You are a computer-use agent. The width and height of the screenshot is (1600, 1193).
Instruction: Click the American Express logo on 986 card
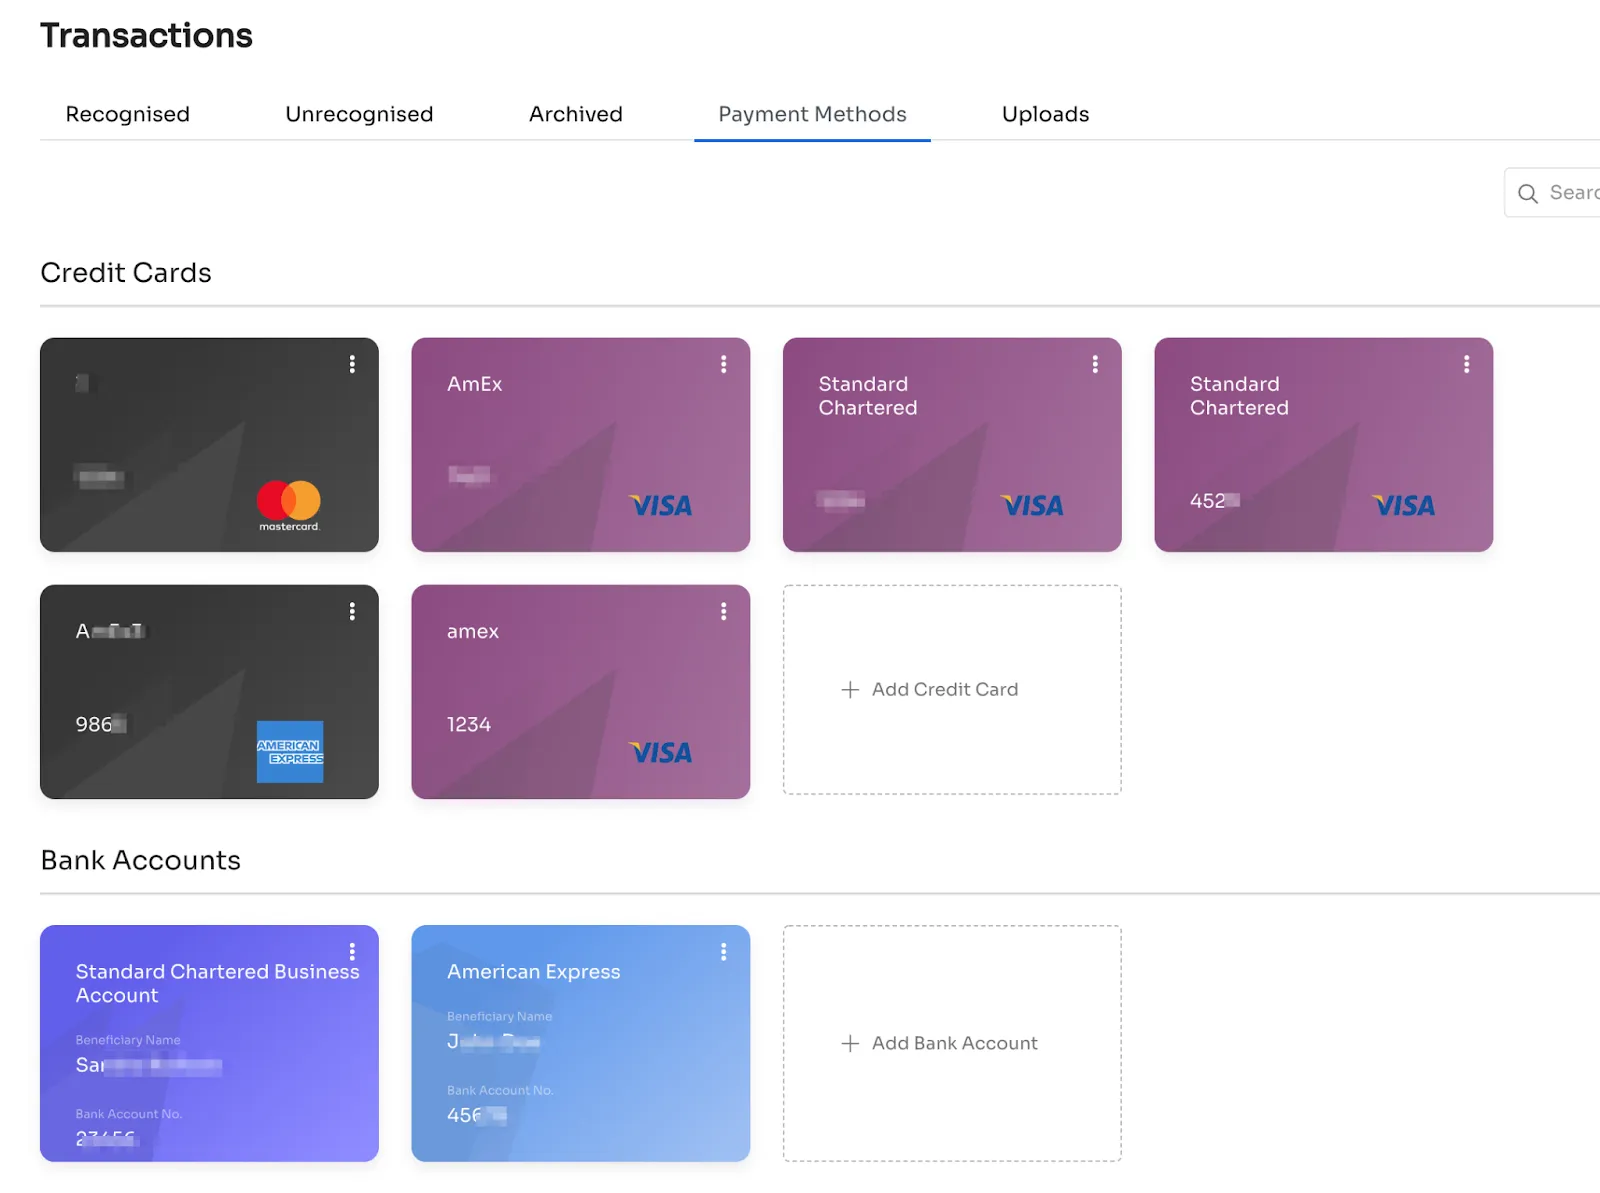[x=290, y=751]
